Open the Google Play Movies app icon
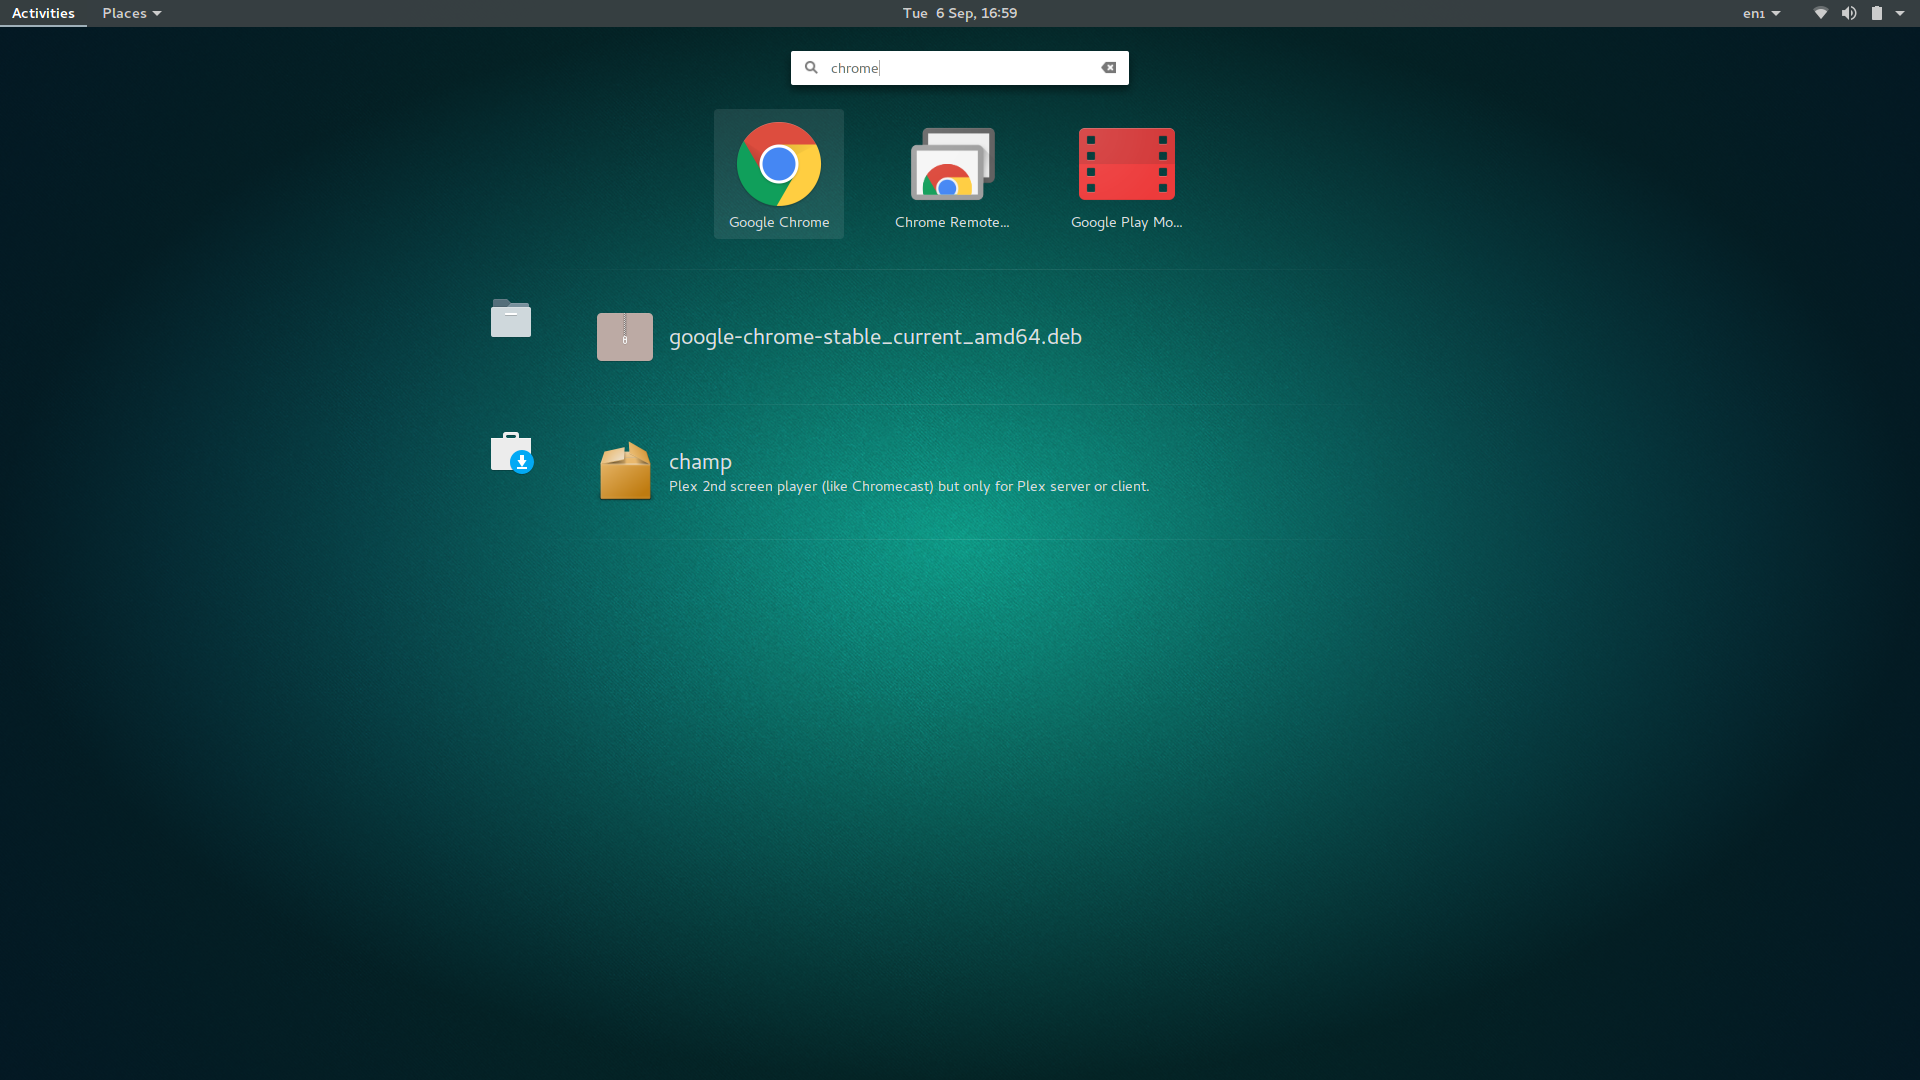The height and width of the screenshot is (1080, 1920). (x=1126, y=164)
